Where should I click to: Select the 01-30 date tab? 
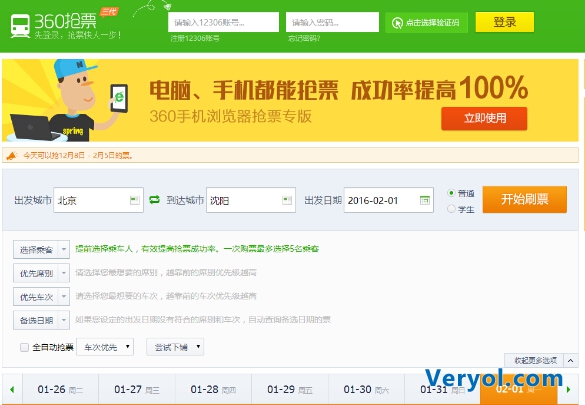[366, 389]
